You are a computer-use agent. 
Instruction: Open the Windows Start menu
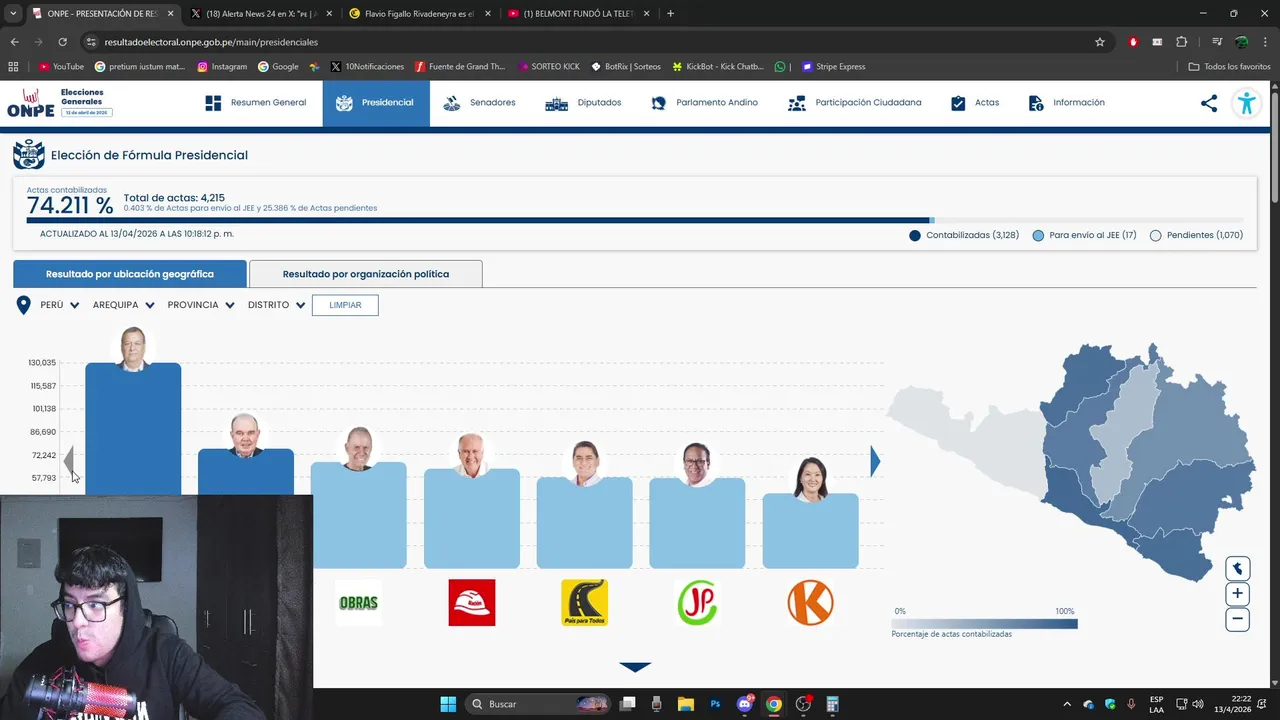coord(448,704)
